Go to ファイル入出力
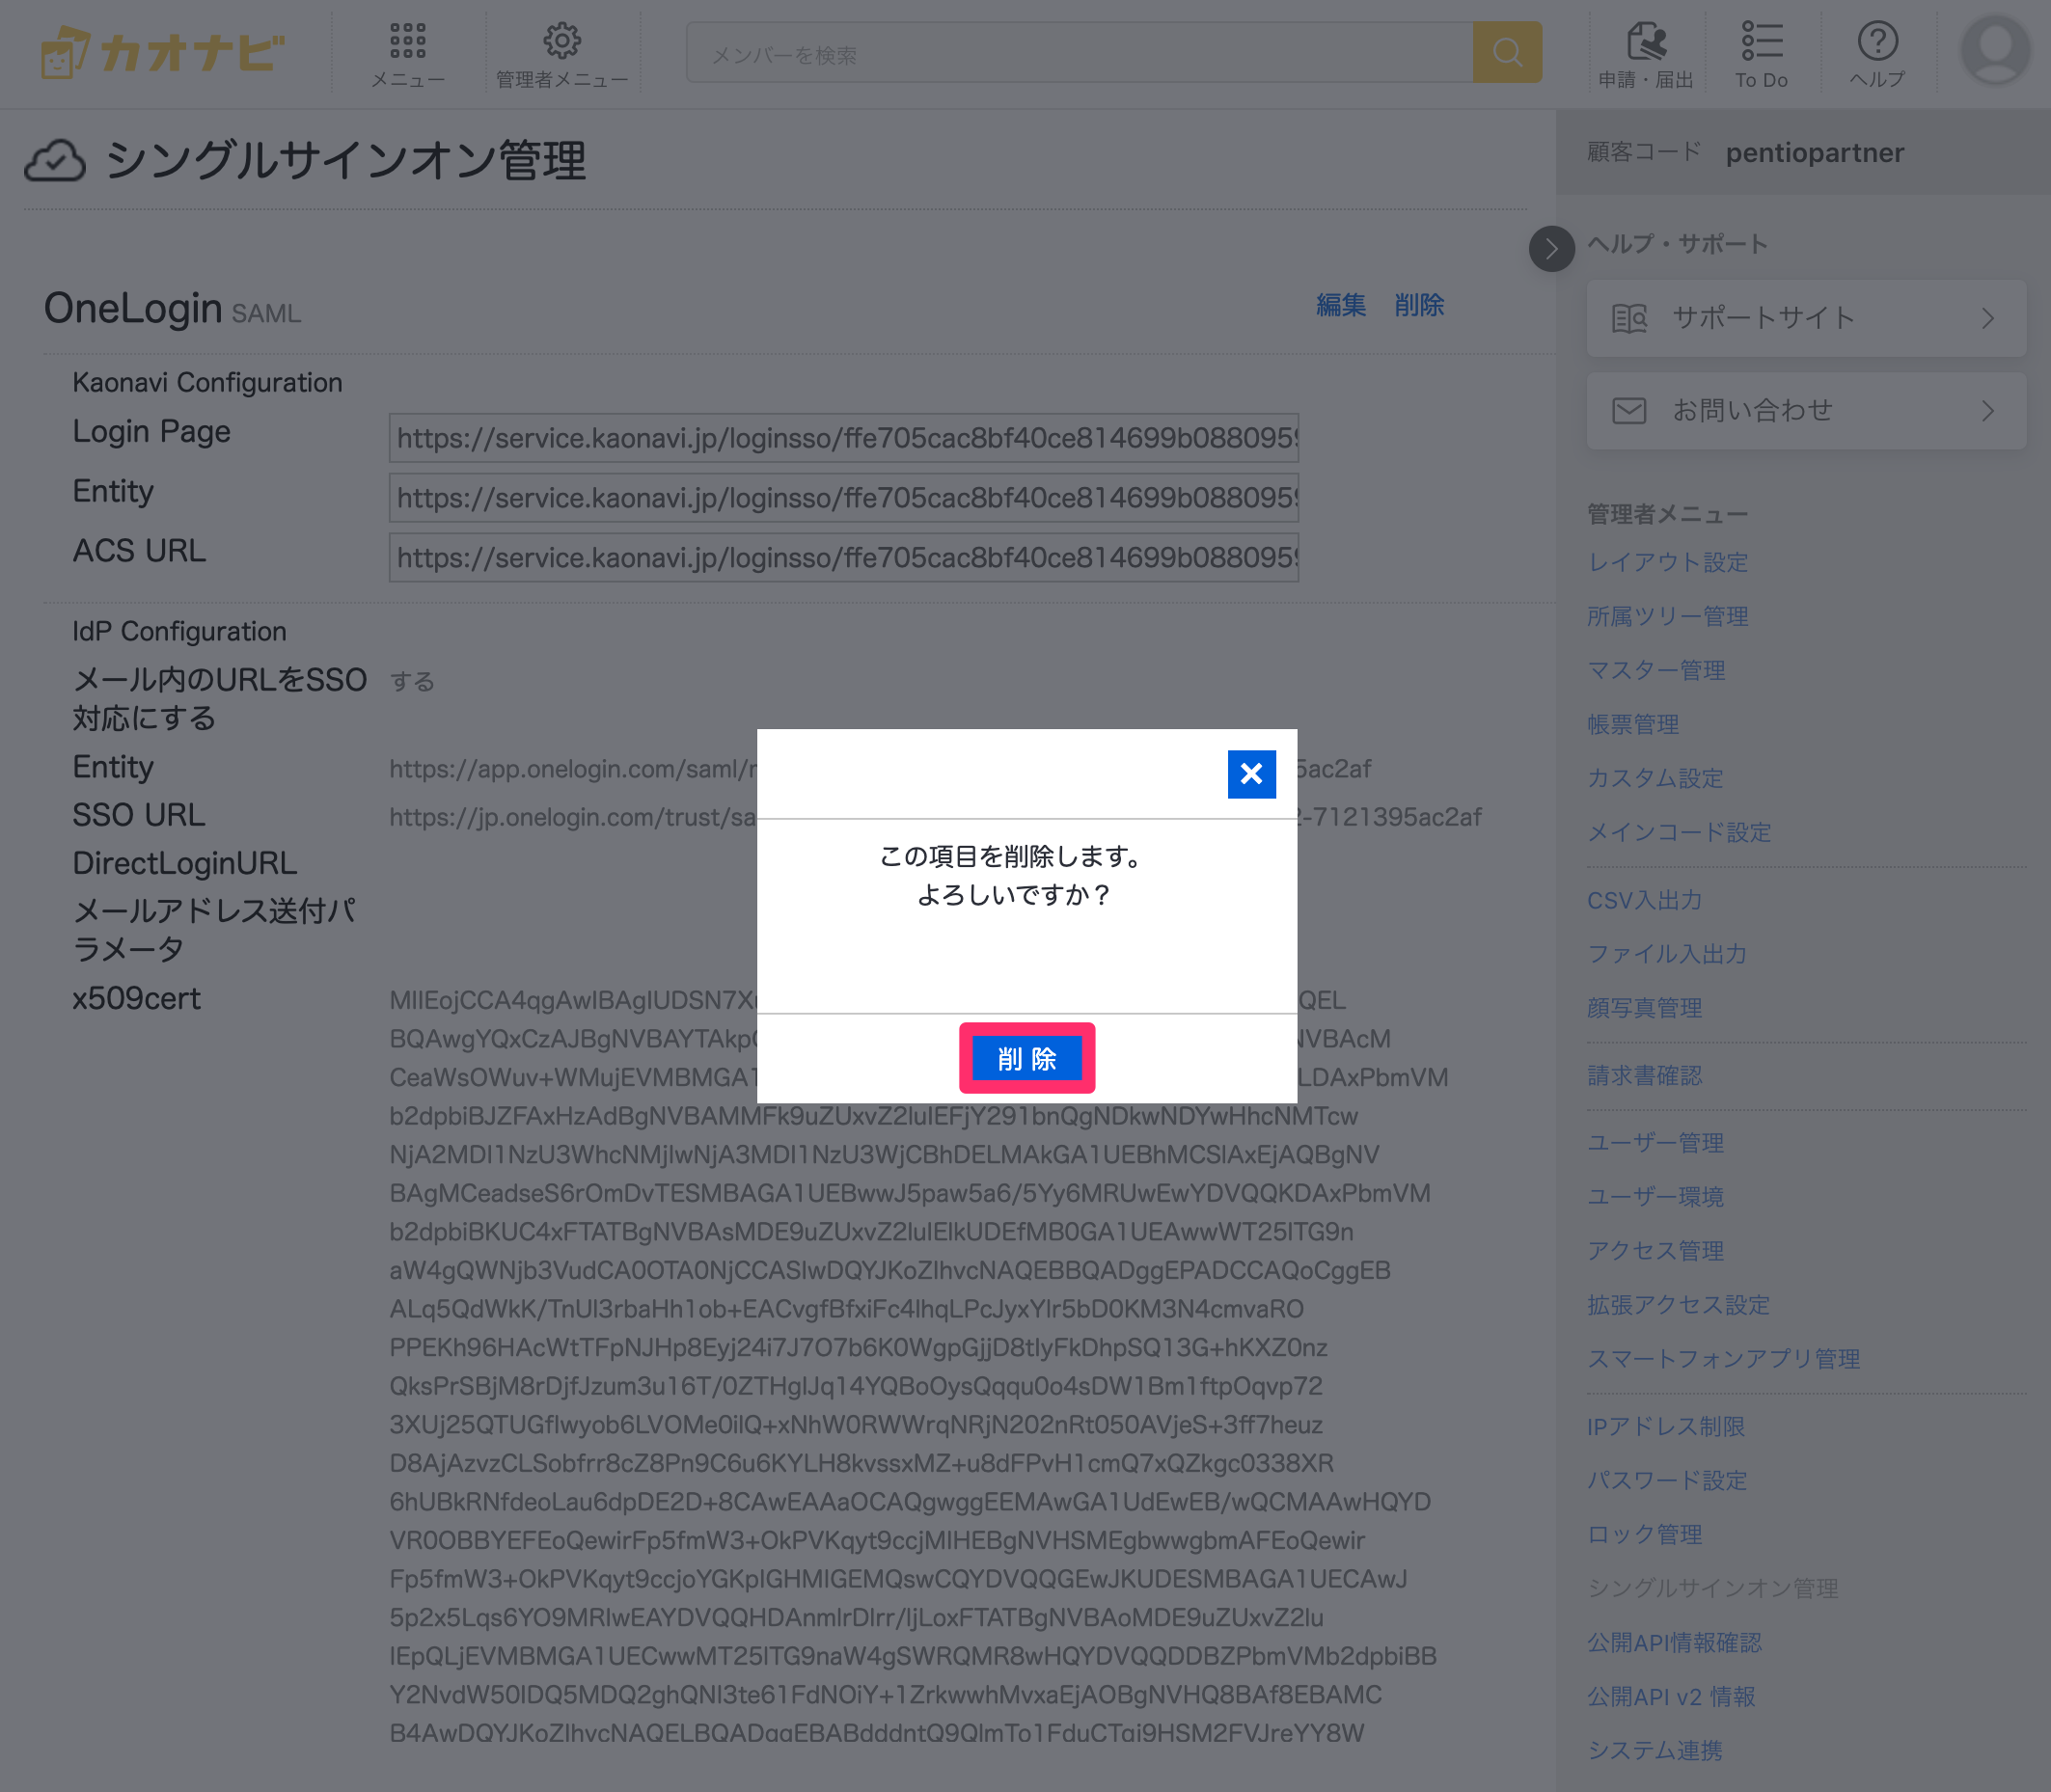The image size is (2051, 1792). click(x=1667, y=954)
